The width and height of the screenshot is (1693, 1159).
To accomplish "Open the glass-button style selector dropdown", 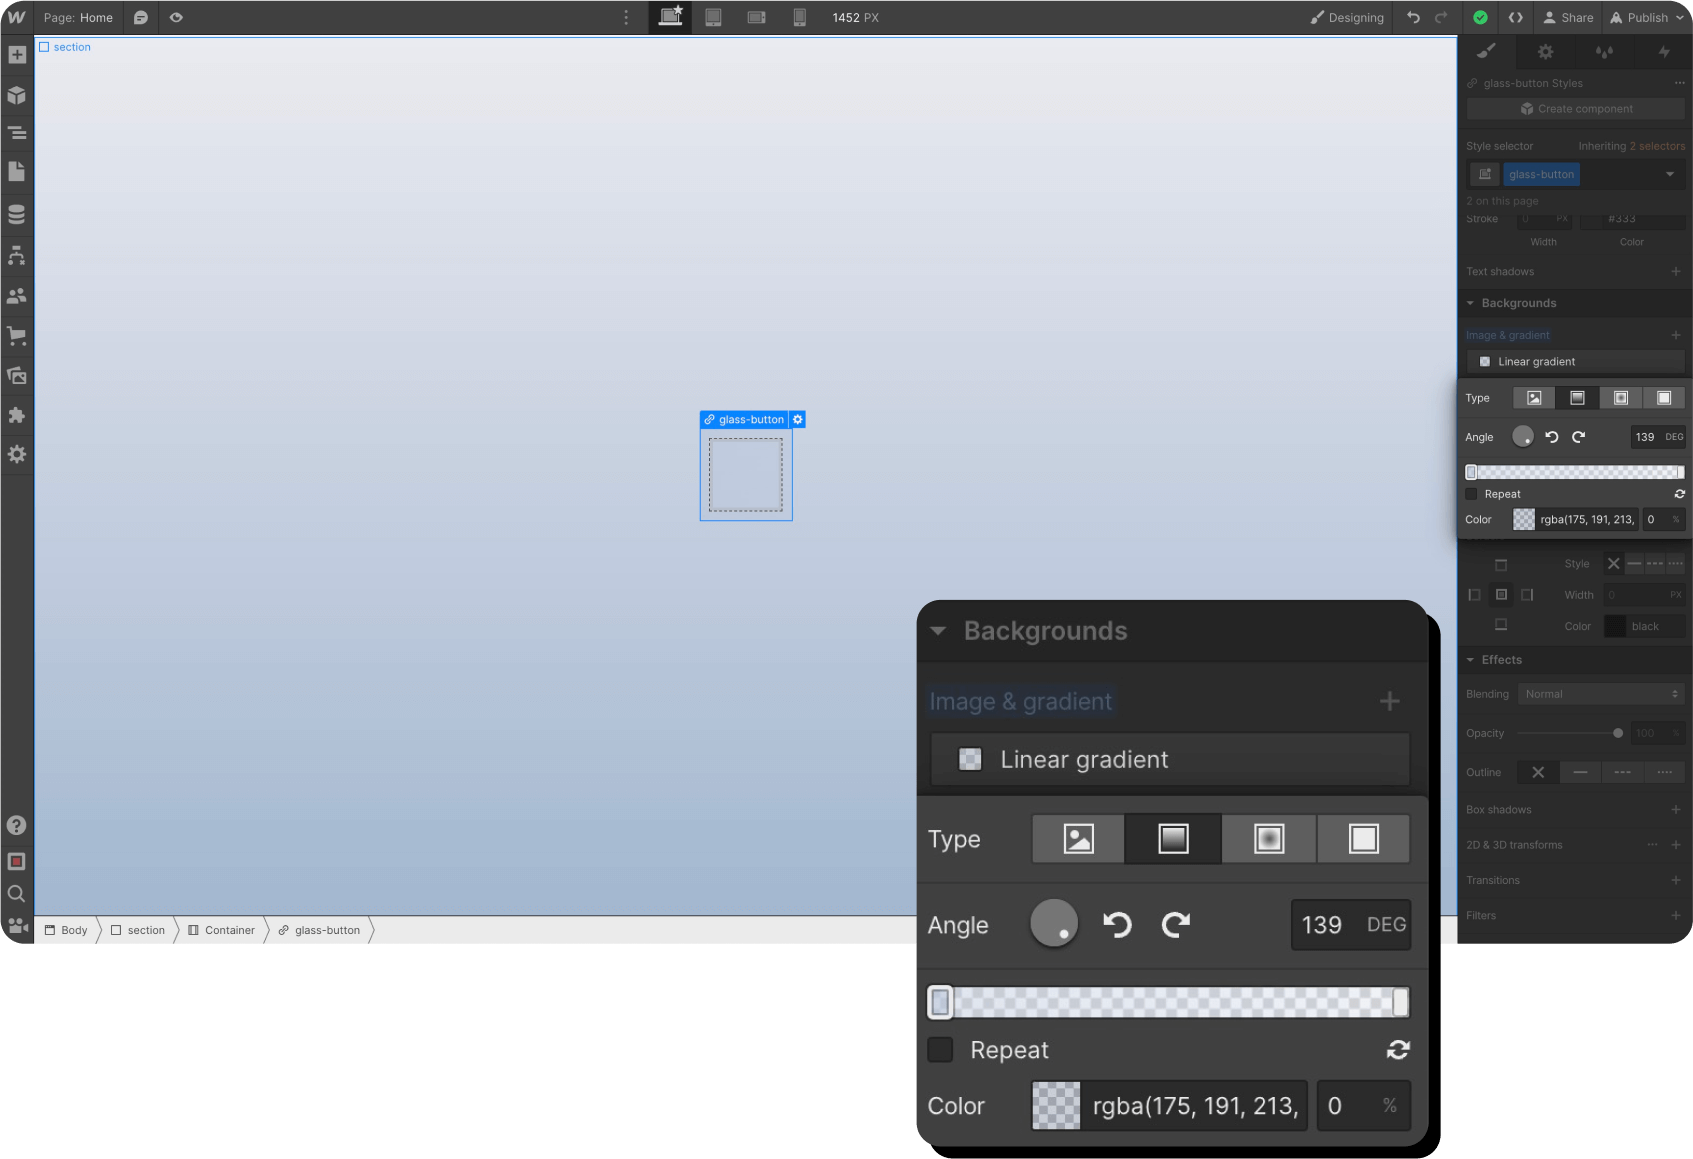I will pyautogui.click(x=1668, y=174).
